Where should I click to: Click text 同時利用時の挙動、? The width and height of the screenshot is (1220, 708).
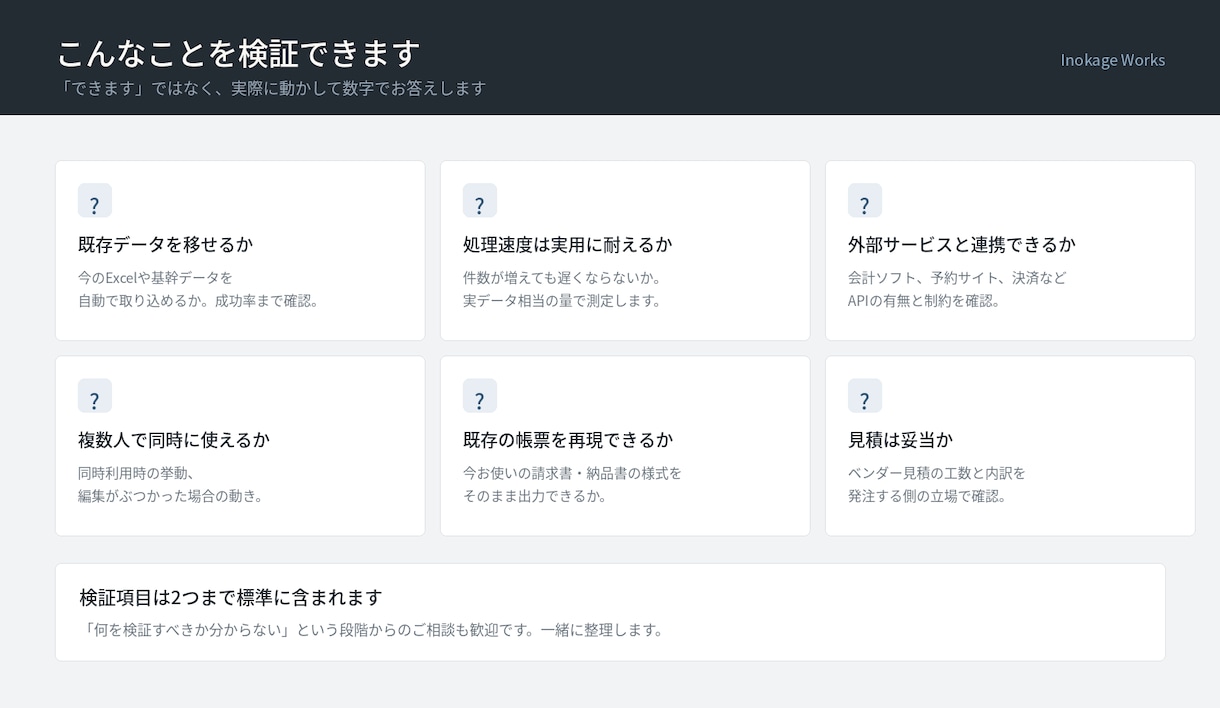(x=136, y=474)
